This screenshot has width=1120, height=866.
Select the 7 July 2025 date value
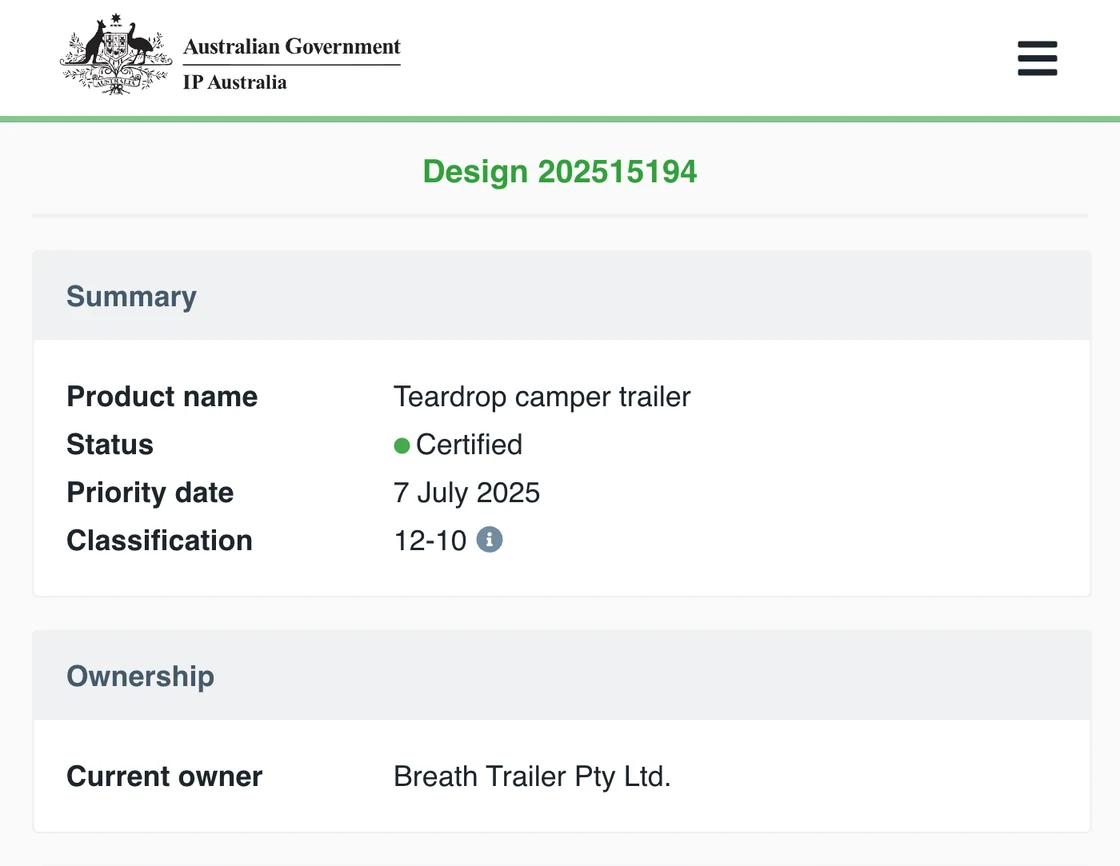466,492
